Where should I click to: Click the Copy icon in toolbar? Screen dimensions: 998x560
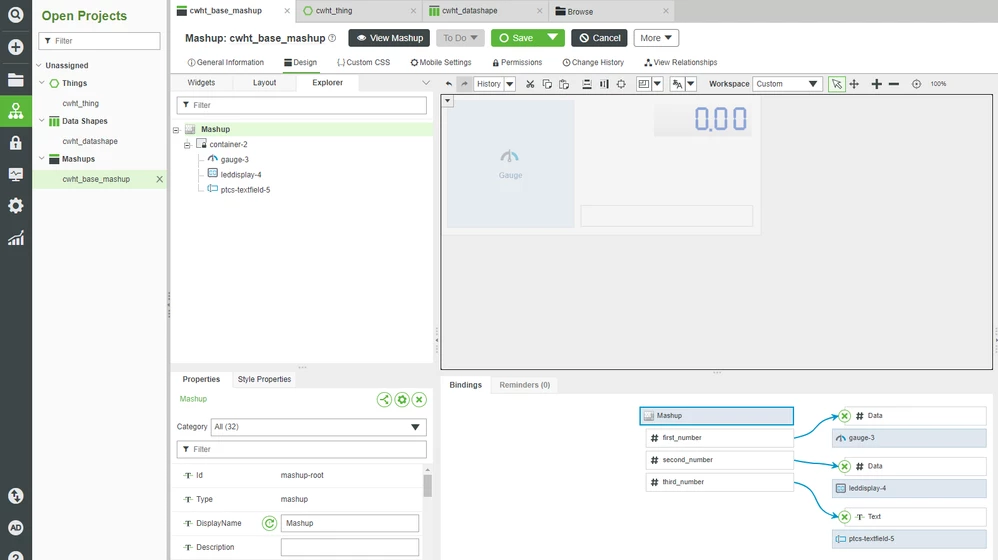tap(547, 84)
